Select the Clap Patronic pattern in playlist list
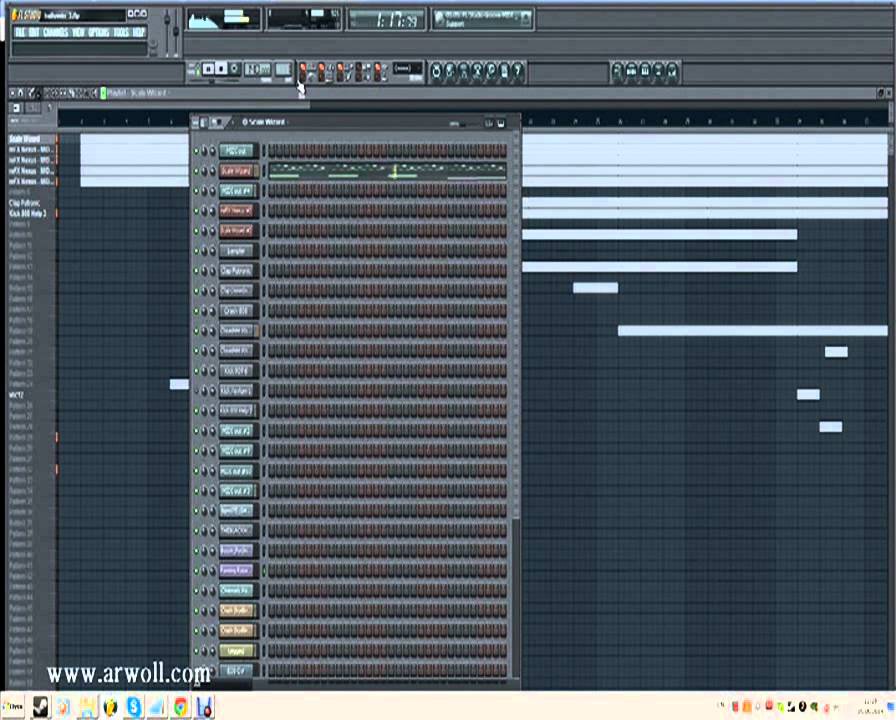The width and height of the screenshot is (896, 720). [25, 203]
